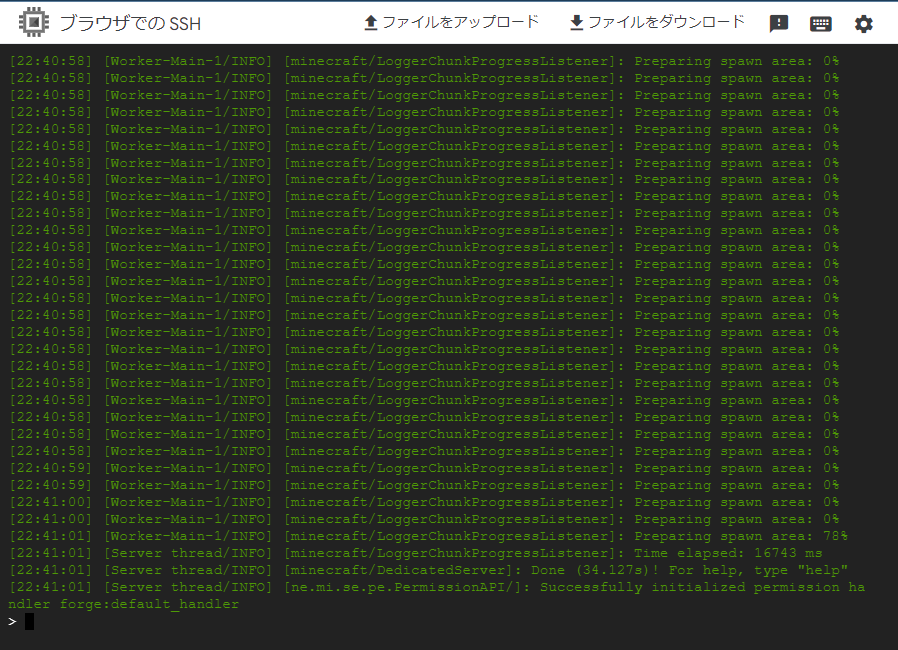Select the 'Preparing spawn area: 78%' text
Viewport: 898px width, 650px height.
741,536
